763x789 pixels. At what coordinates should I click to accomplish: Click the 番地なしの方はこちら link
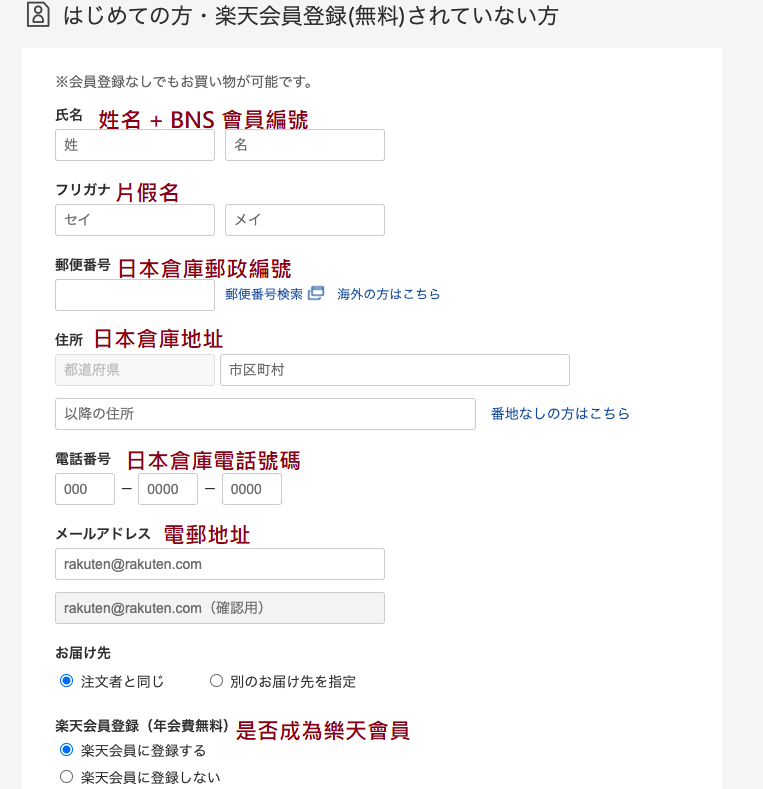560,413
